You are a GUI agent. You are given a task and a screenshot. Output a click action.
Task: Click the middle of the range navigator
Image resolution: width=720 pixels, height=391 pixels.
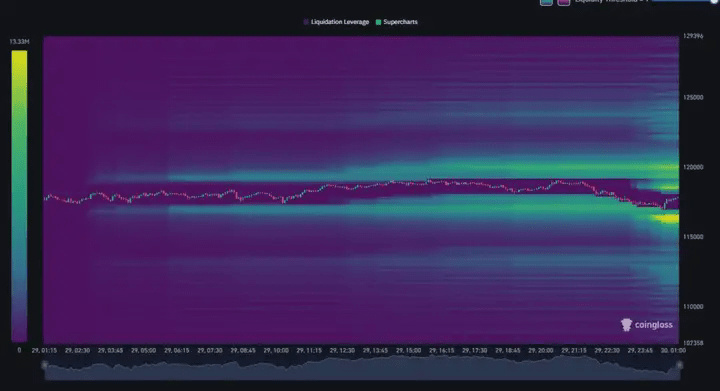(x=362, y=369)
